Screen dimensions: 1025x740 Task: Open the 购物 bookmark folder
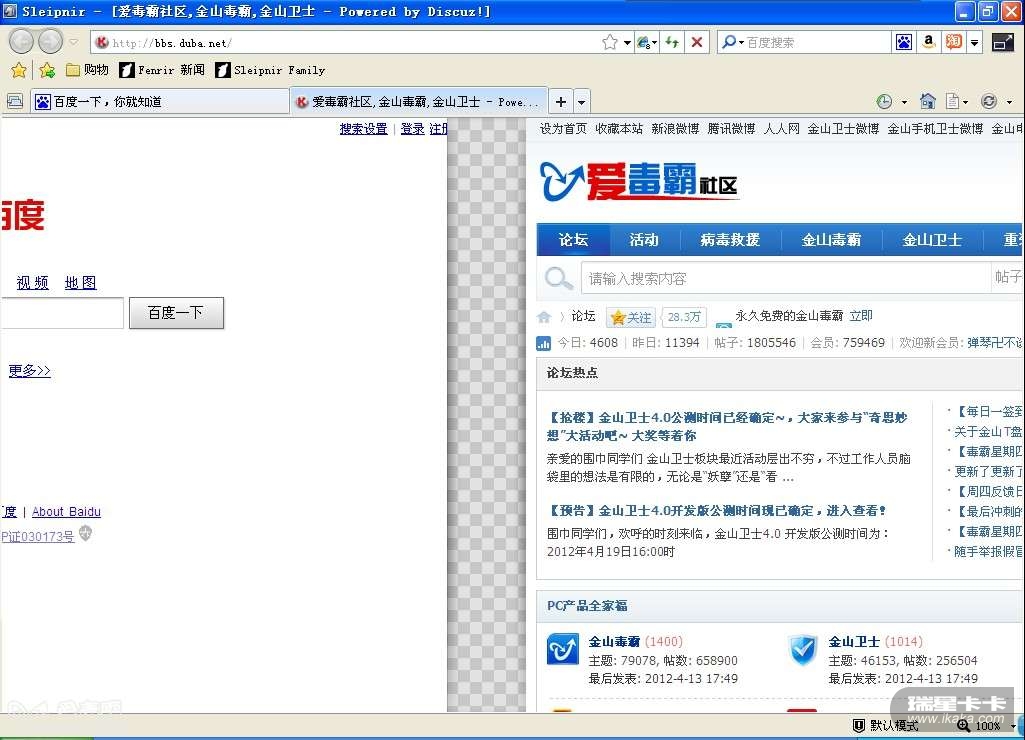tap(88, 70)
